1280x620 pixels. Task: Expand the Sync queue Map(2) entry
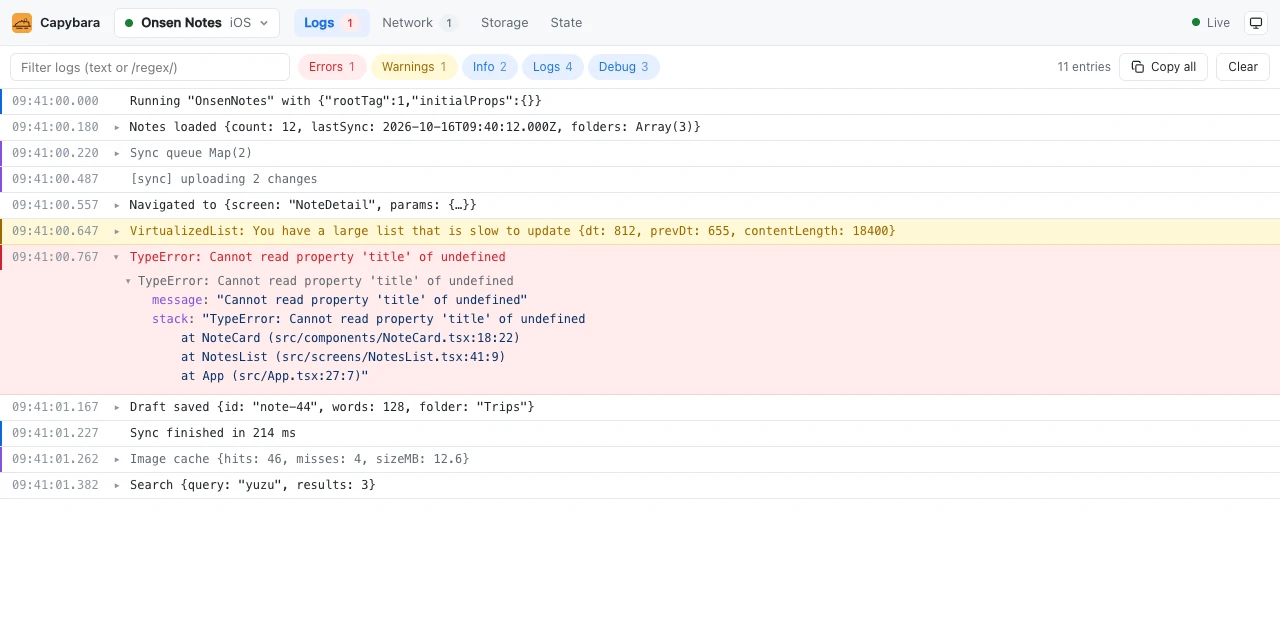pyautogui.click(x=117, y=153)
